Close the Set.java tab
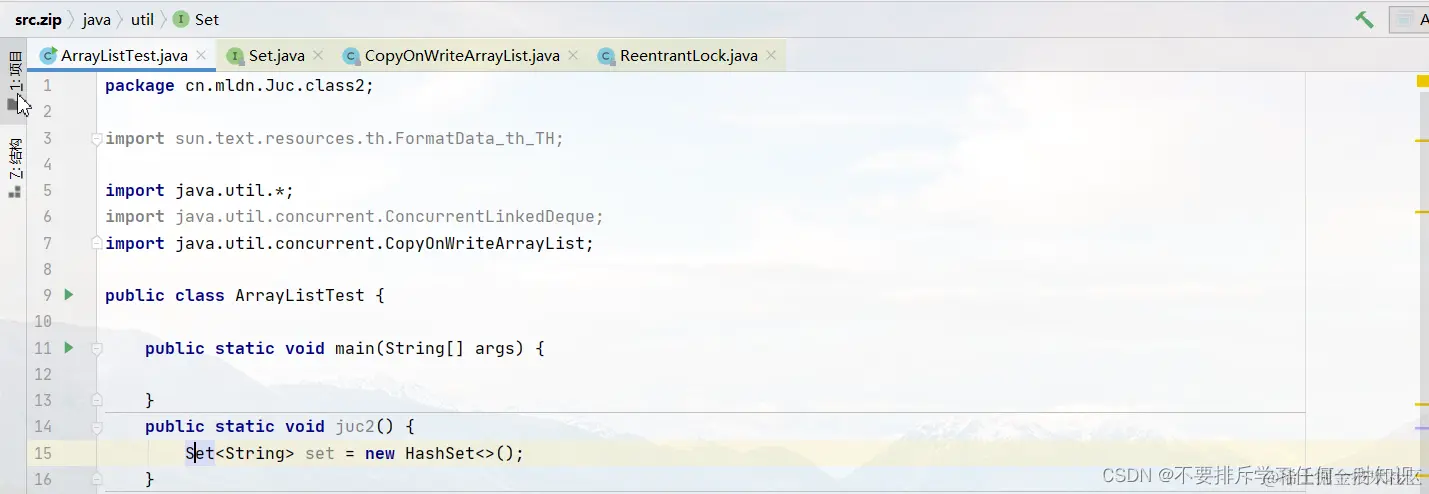 [x=318, y=56]
